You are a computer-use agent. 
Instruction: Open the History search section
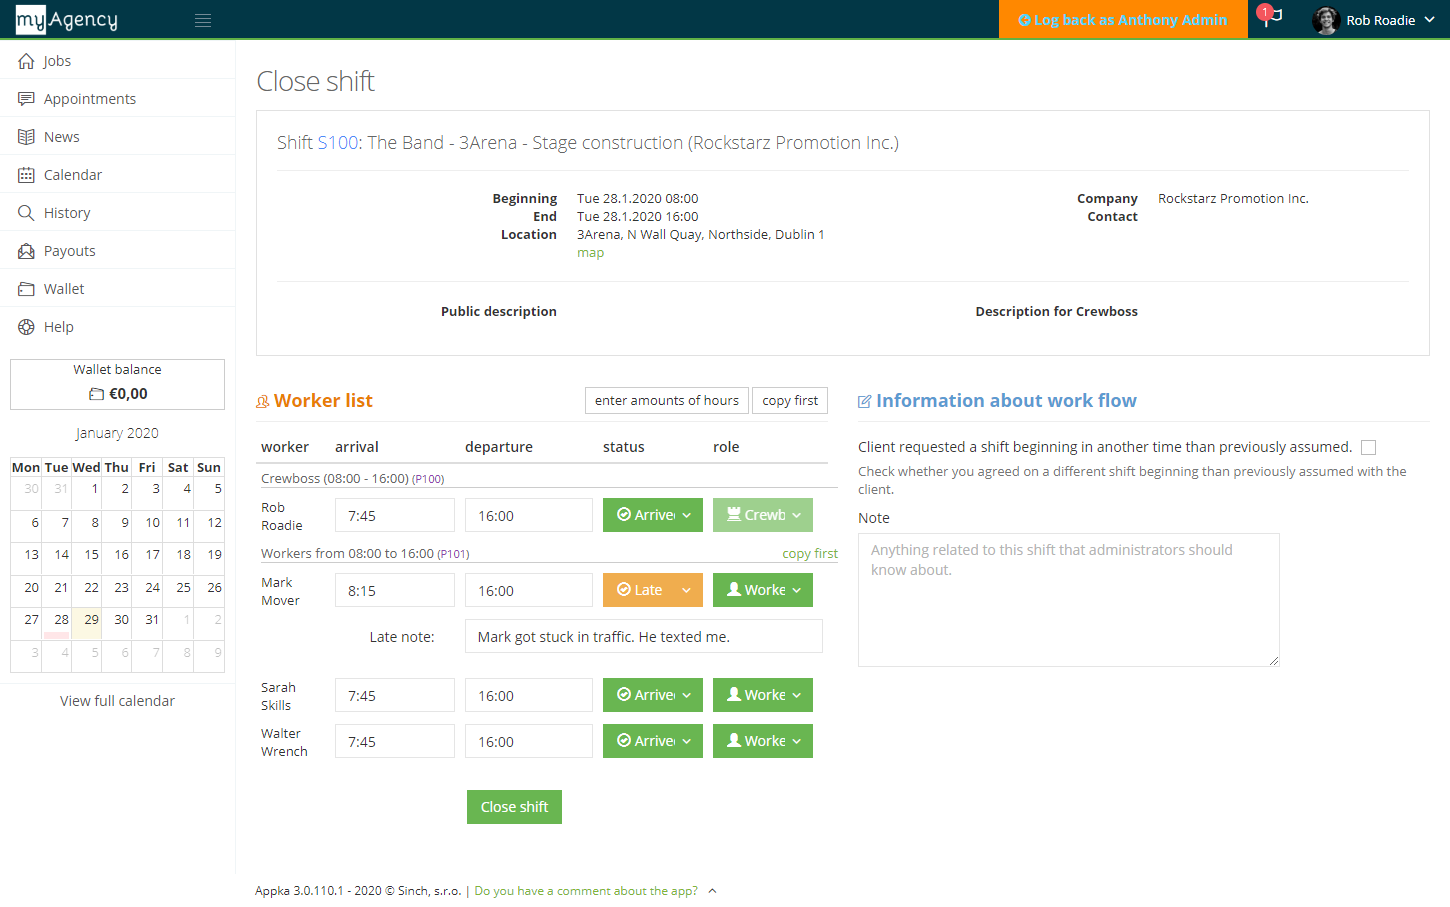pyautogui.click(x=68, y=212)
